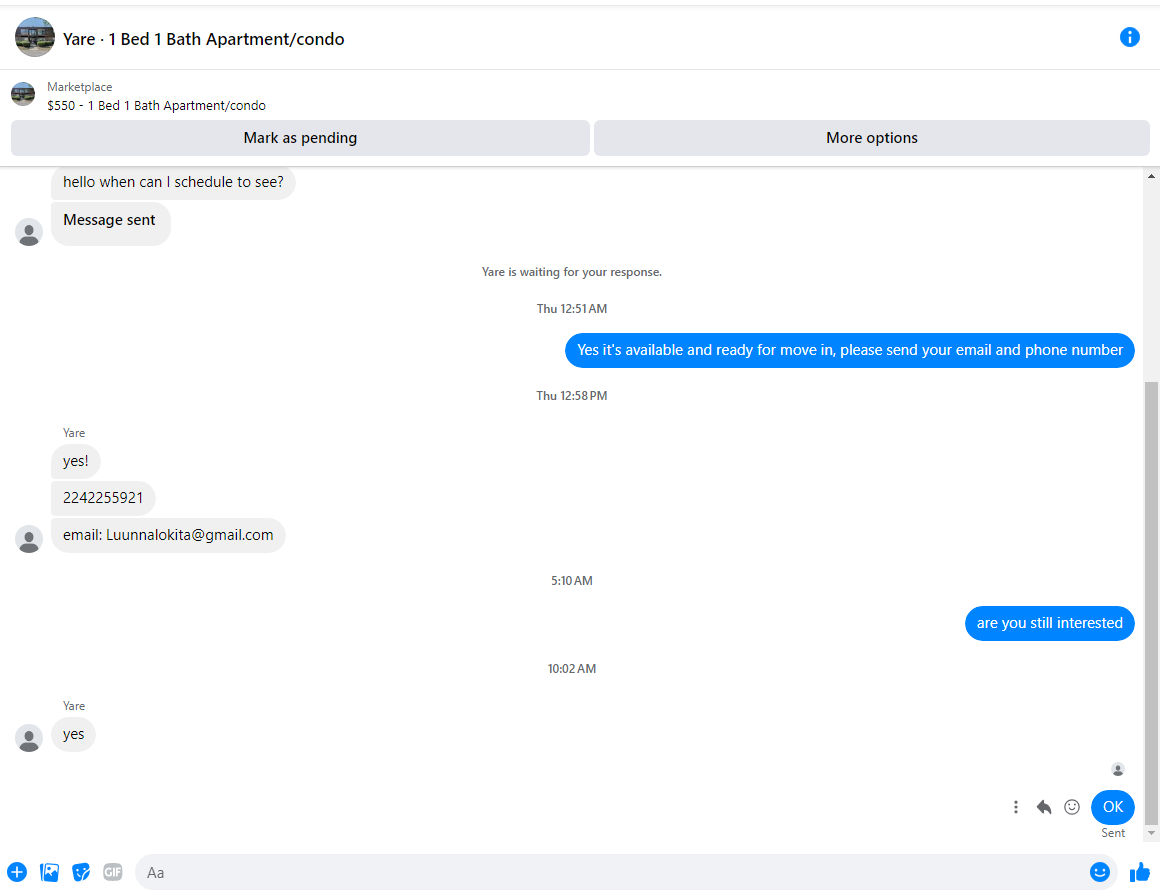Viewport: 1160px width, 896px height.
Task: Send a thumbs up like
Action: [1139, 872]
